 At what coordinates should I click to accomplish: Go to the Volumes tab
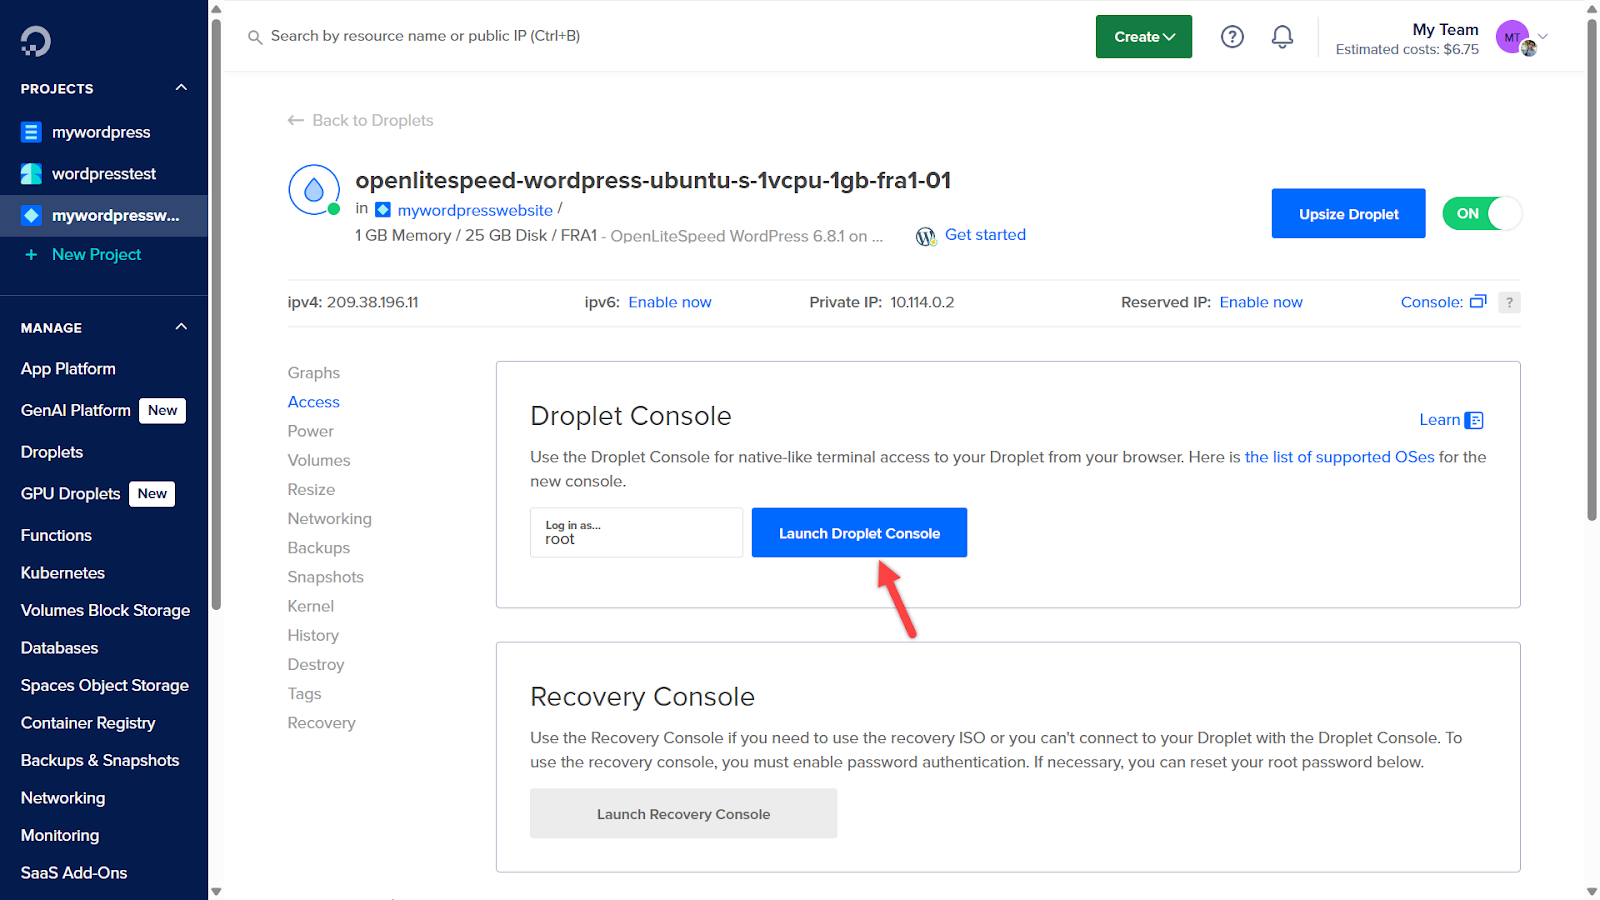[319, 460]
